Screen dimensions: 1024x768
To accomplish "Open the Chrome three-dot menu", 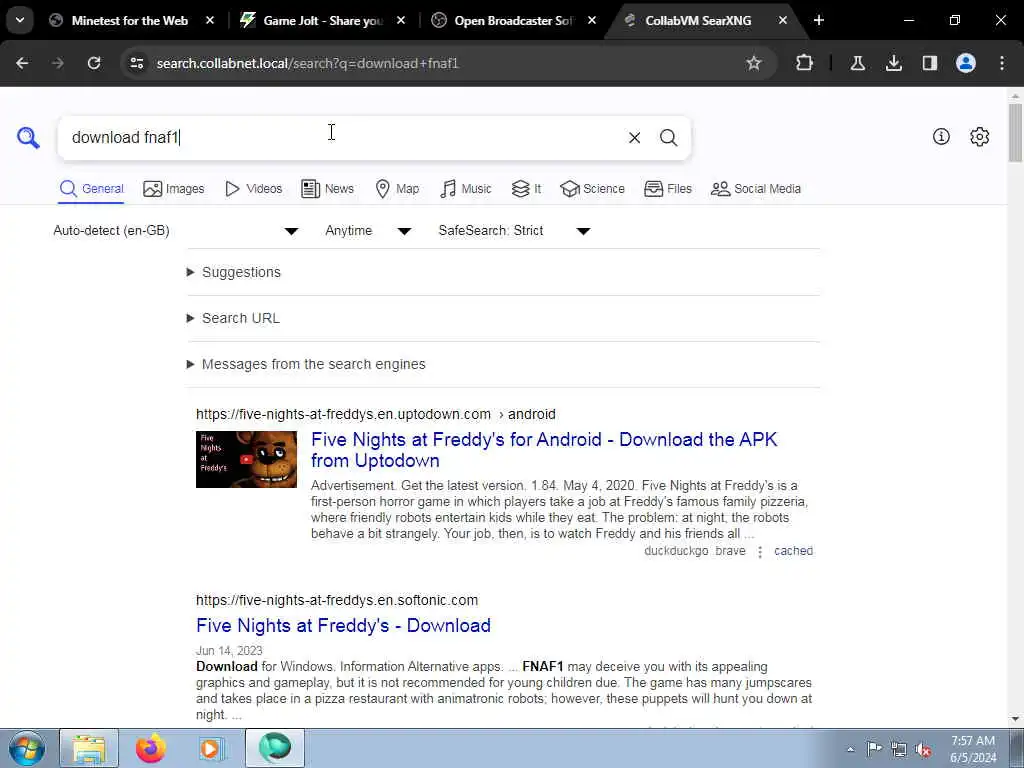I will coord(1002,63).
